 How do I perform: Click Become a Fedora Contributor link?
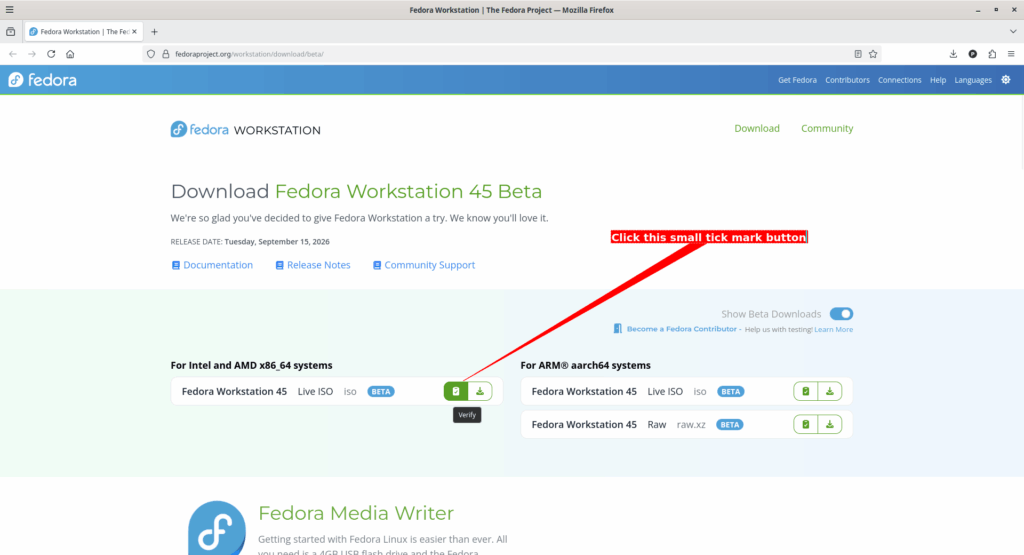pos(681,329)
